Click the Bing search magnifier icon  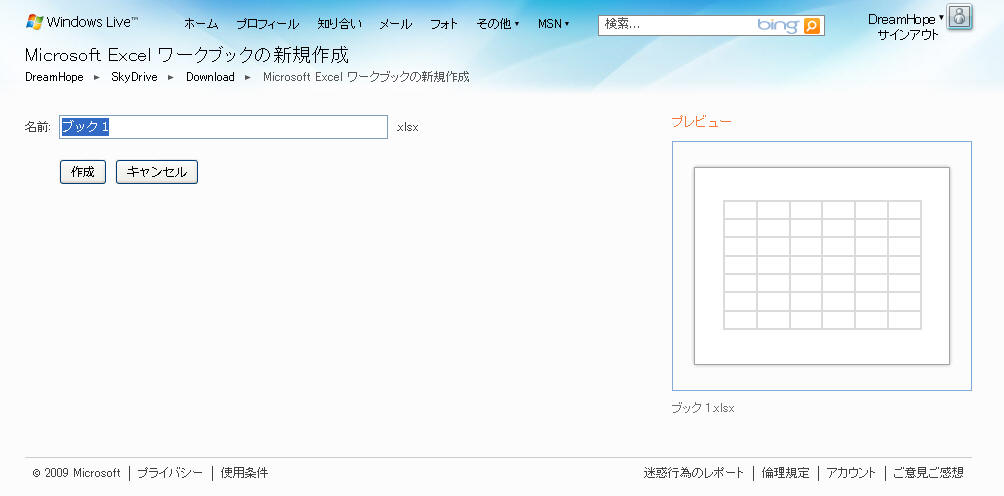(811, 26)
